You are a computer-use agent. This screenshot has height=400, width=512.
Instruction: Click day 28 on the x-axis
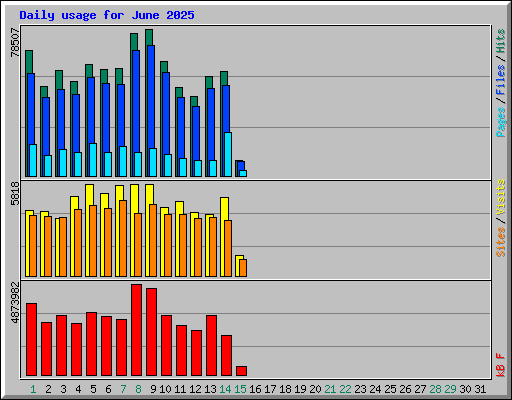[435, 389]
